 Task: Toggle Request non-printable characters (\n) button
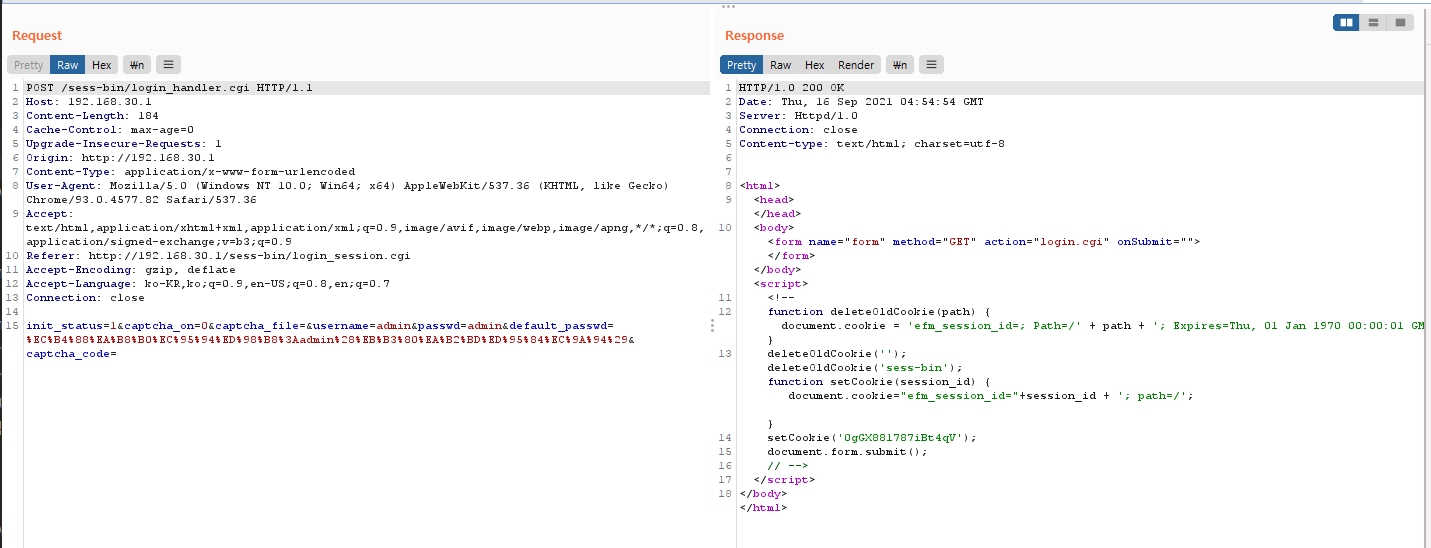136,65
